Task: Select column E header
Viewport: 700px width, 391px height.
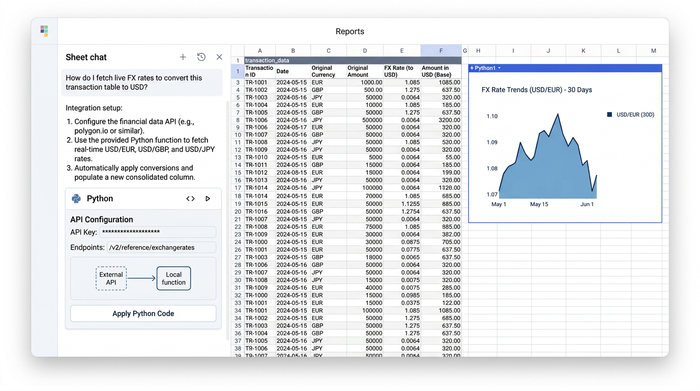Action: (402, 50)
